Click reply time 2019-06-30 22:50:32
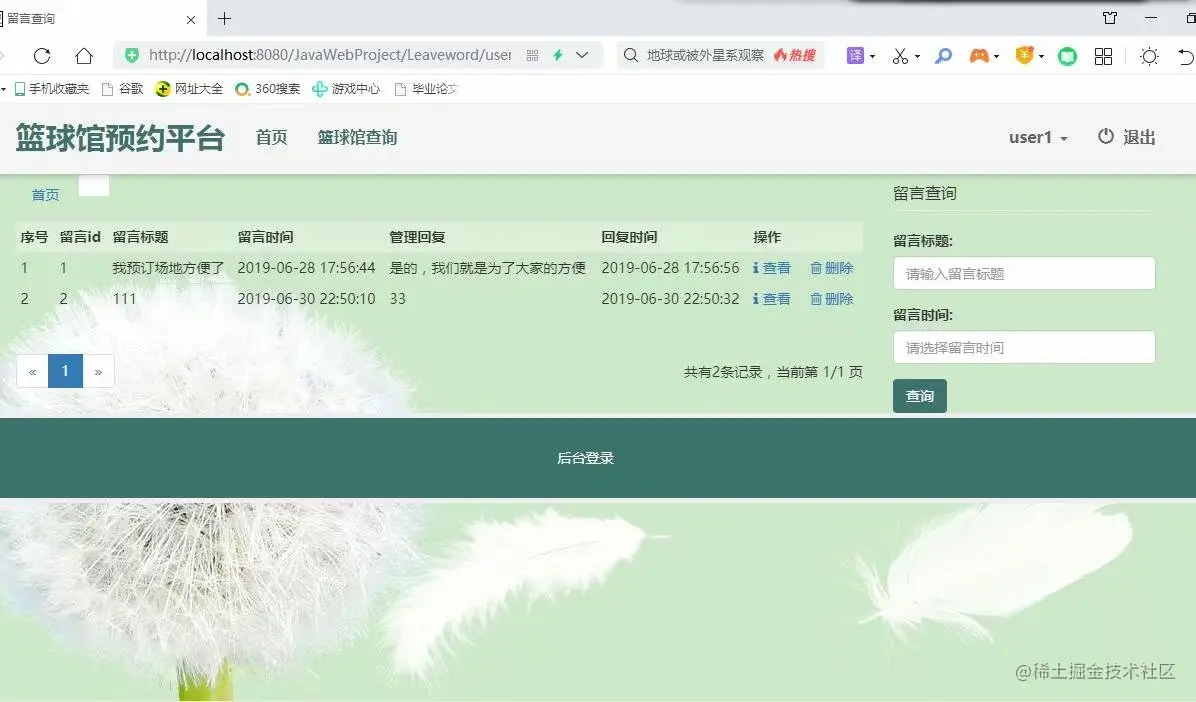1196x702 pixels. coord(670,298)
